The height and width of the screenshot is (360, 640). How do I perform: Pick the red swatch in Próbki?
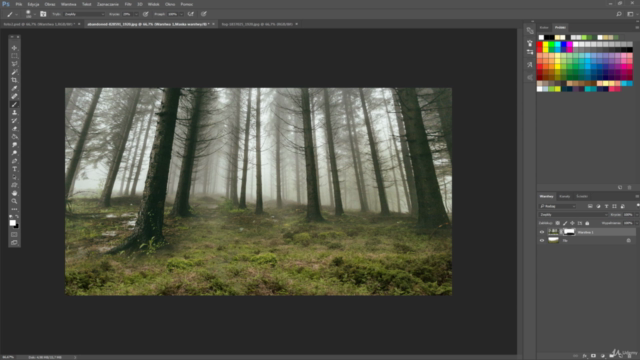pos(540,44)
